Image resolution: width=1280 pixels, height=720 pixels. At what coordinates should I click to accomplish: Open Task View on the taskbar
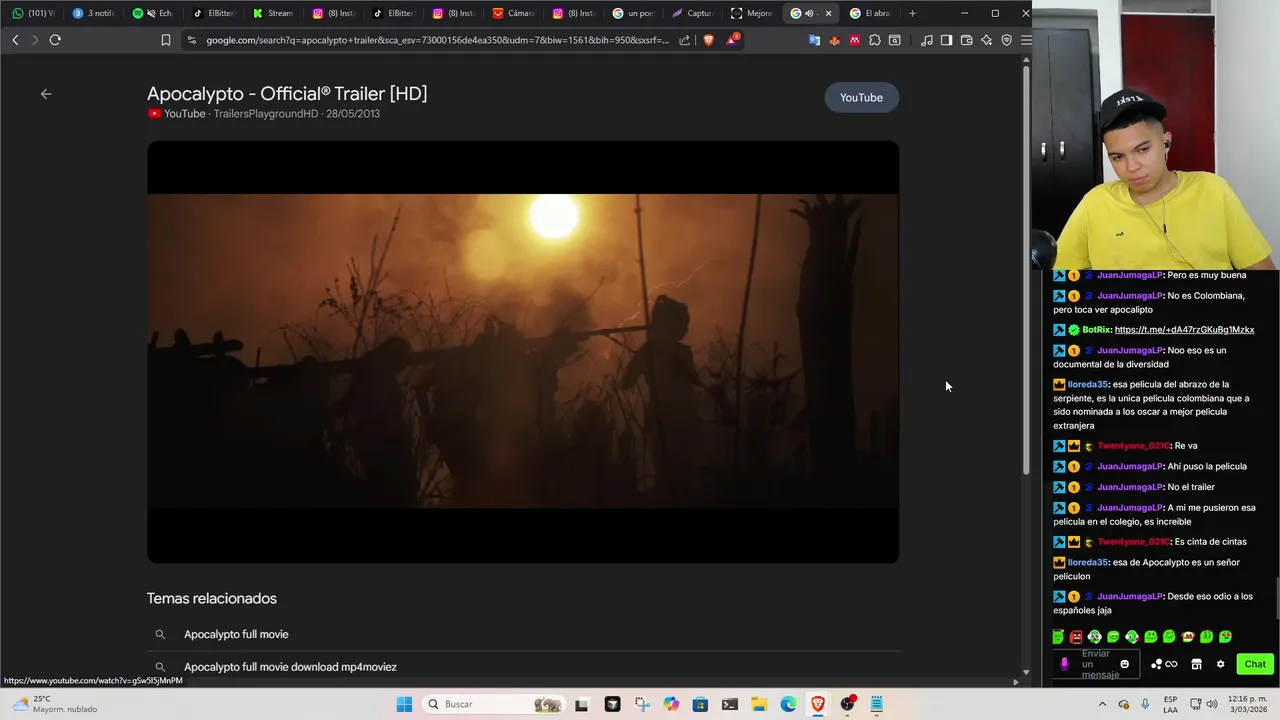pos(582,704)
